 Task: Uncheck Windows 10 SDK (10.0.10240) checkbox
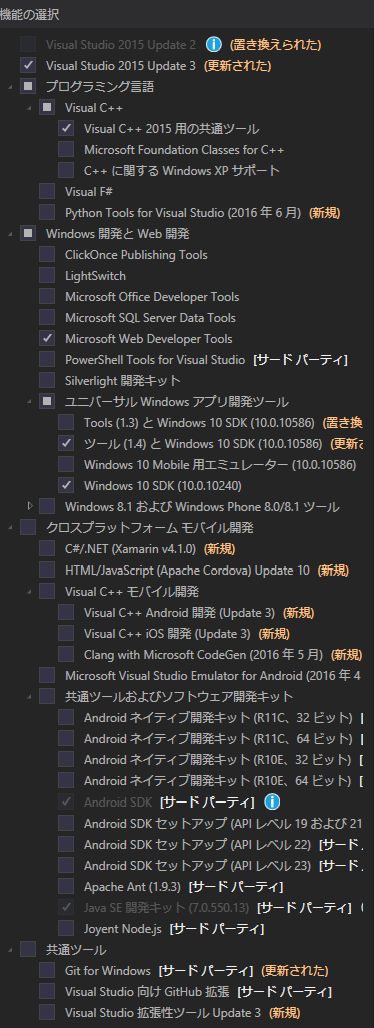pyautogui.click(x=66, y=485)
